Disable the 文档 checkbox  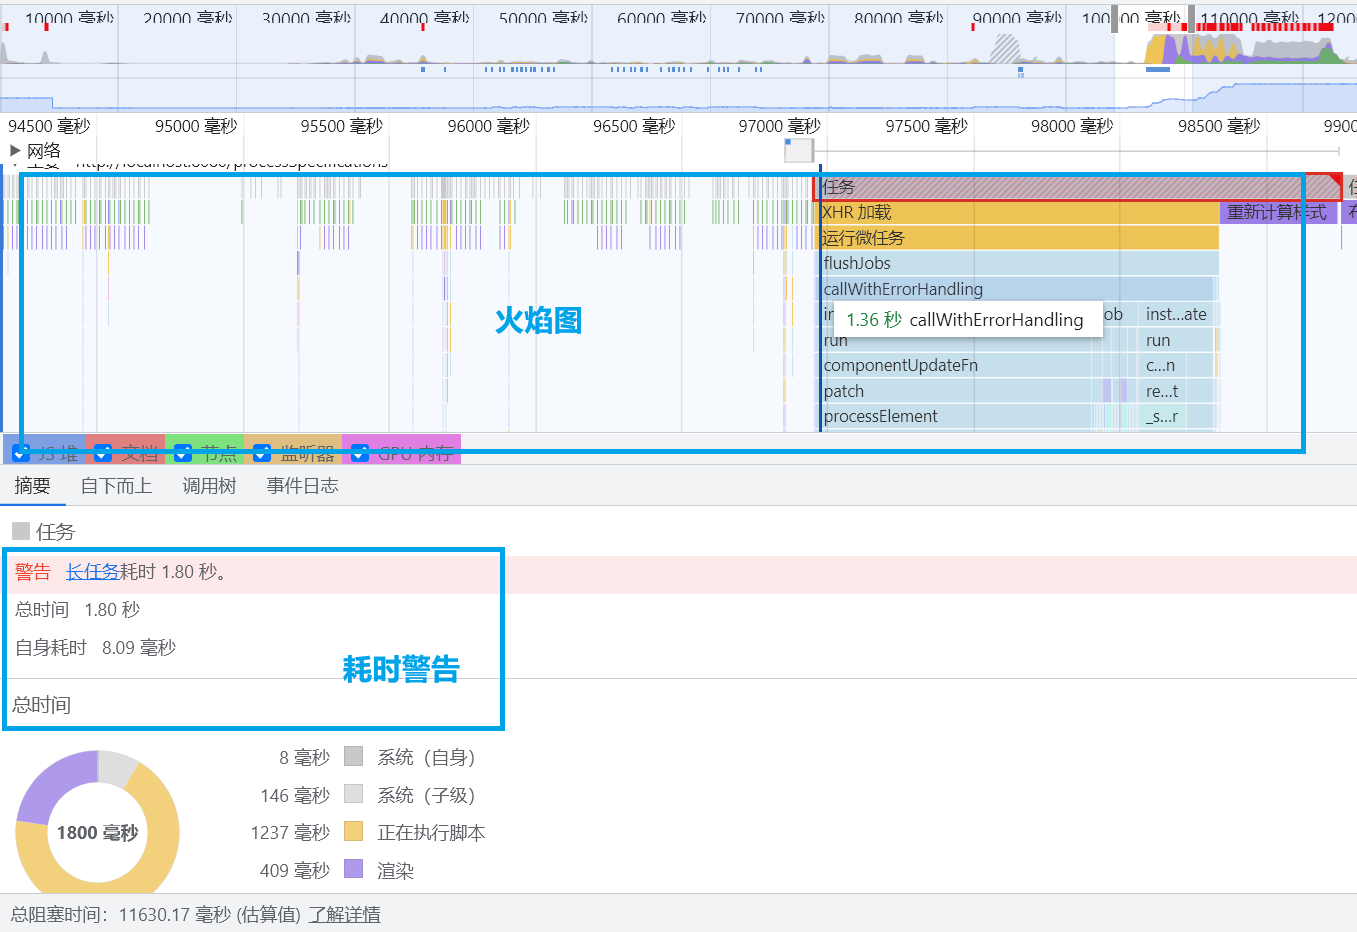tap(100, 452)
